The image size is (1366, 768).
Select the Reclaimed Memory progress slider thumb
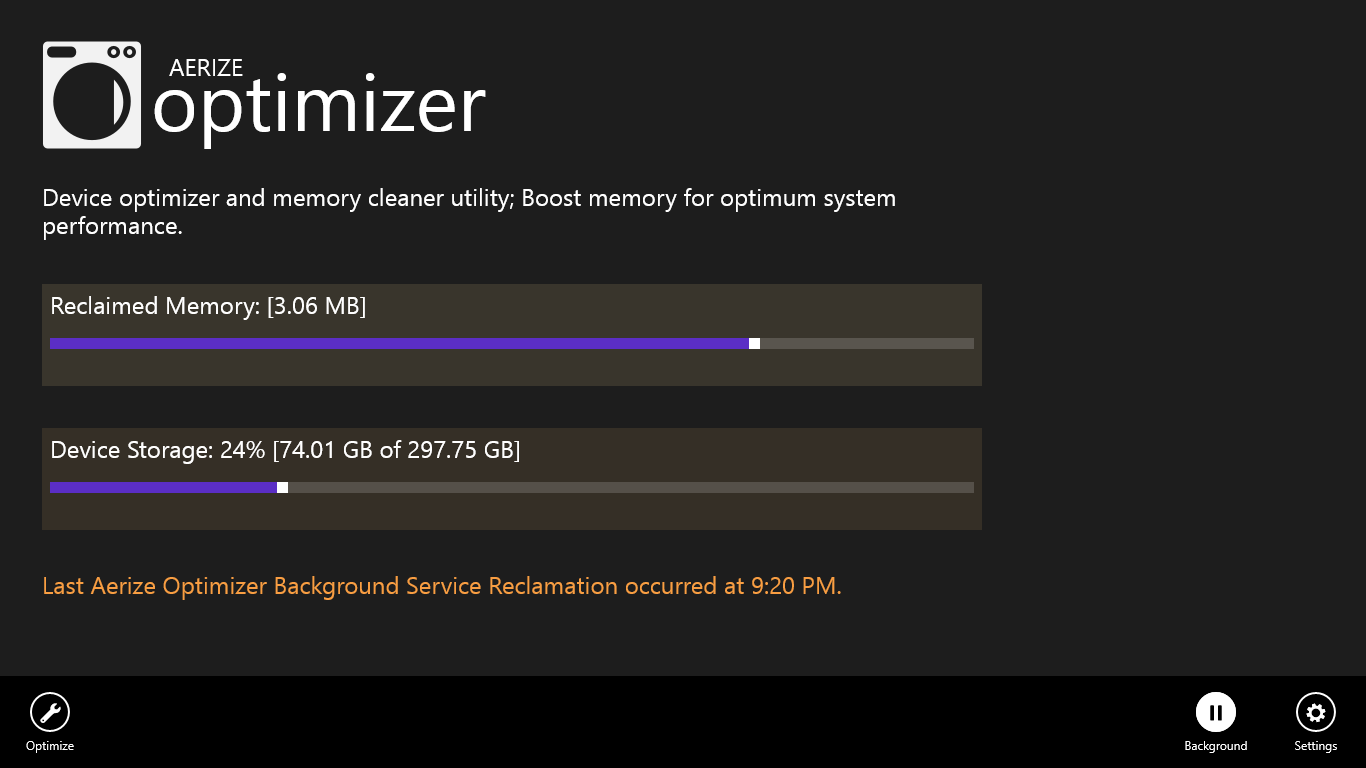pyautogui.click(x=754, y=343)
